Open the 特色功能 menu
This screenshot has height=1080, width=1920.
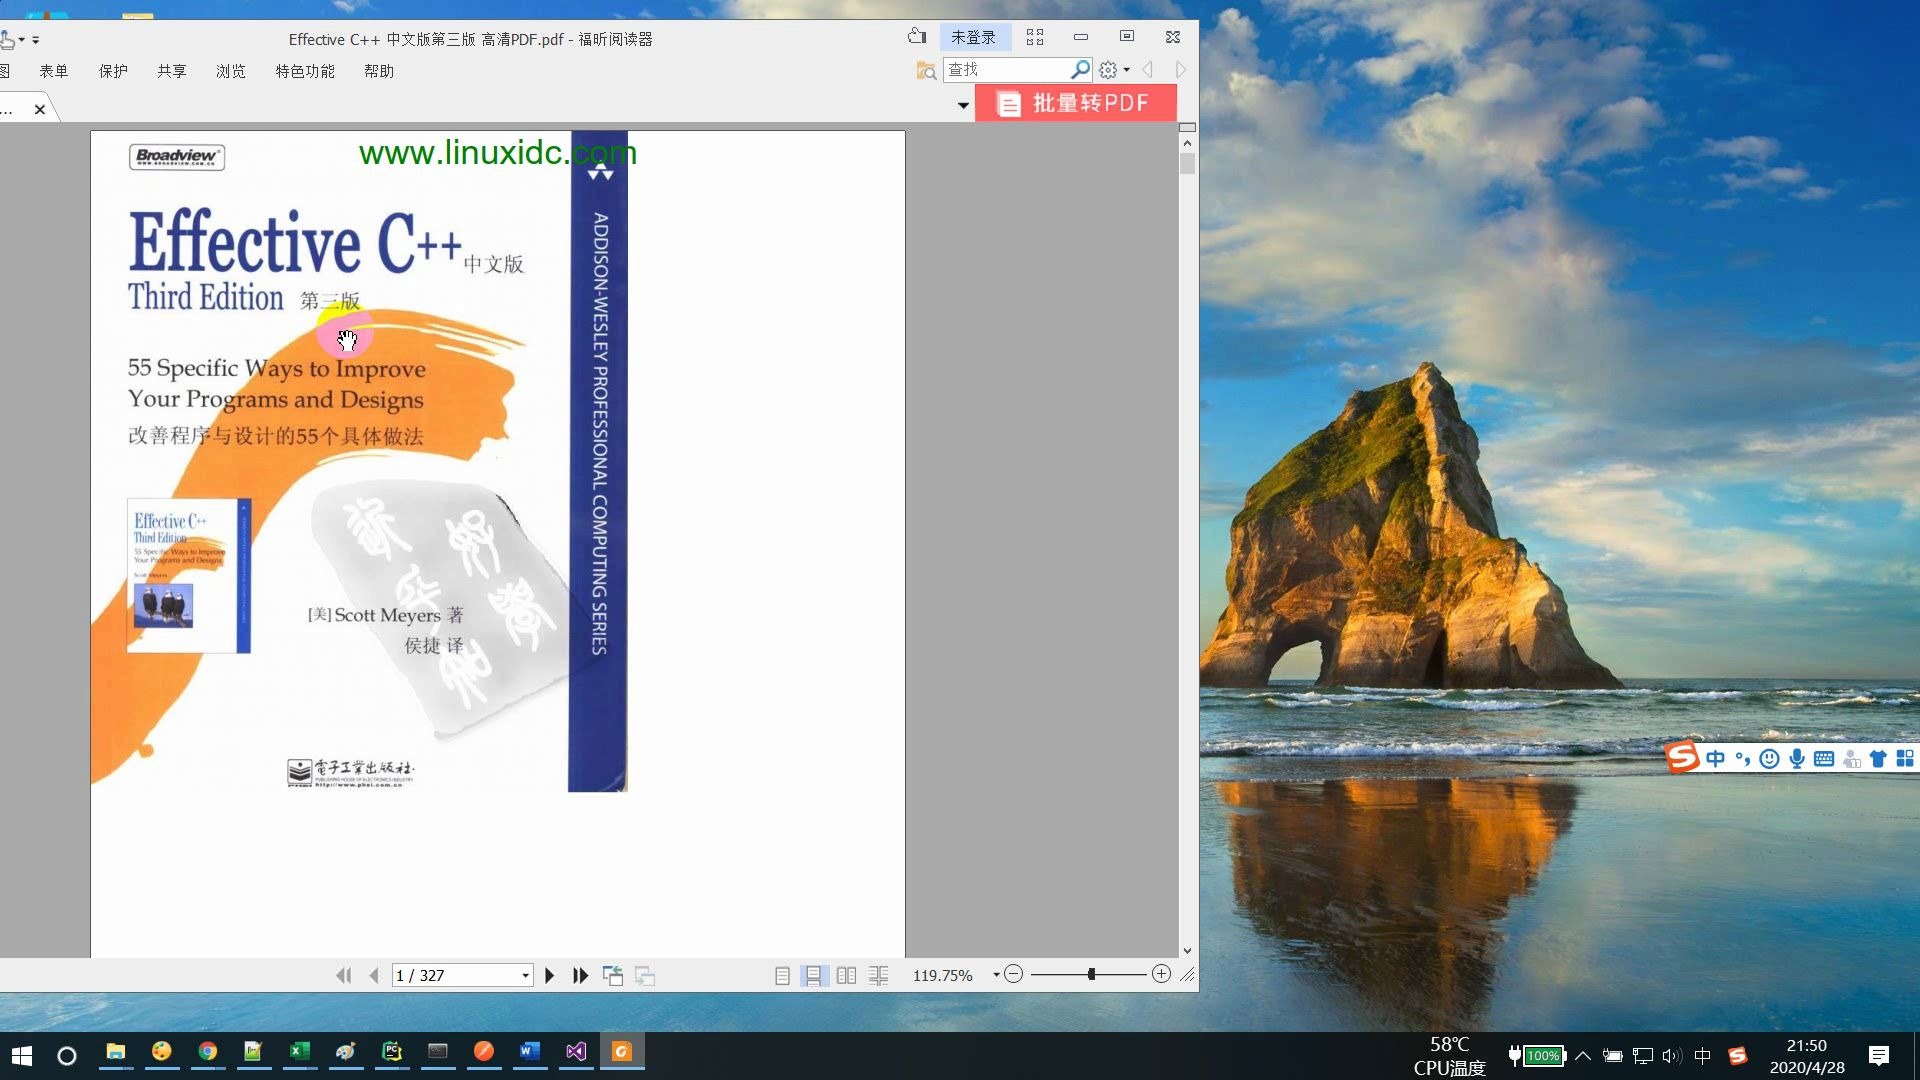pyautogui.click(x=305, y=71)
